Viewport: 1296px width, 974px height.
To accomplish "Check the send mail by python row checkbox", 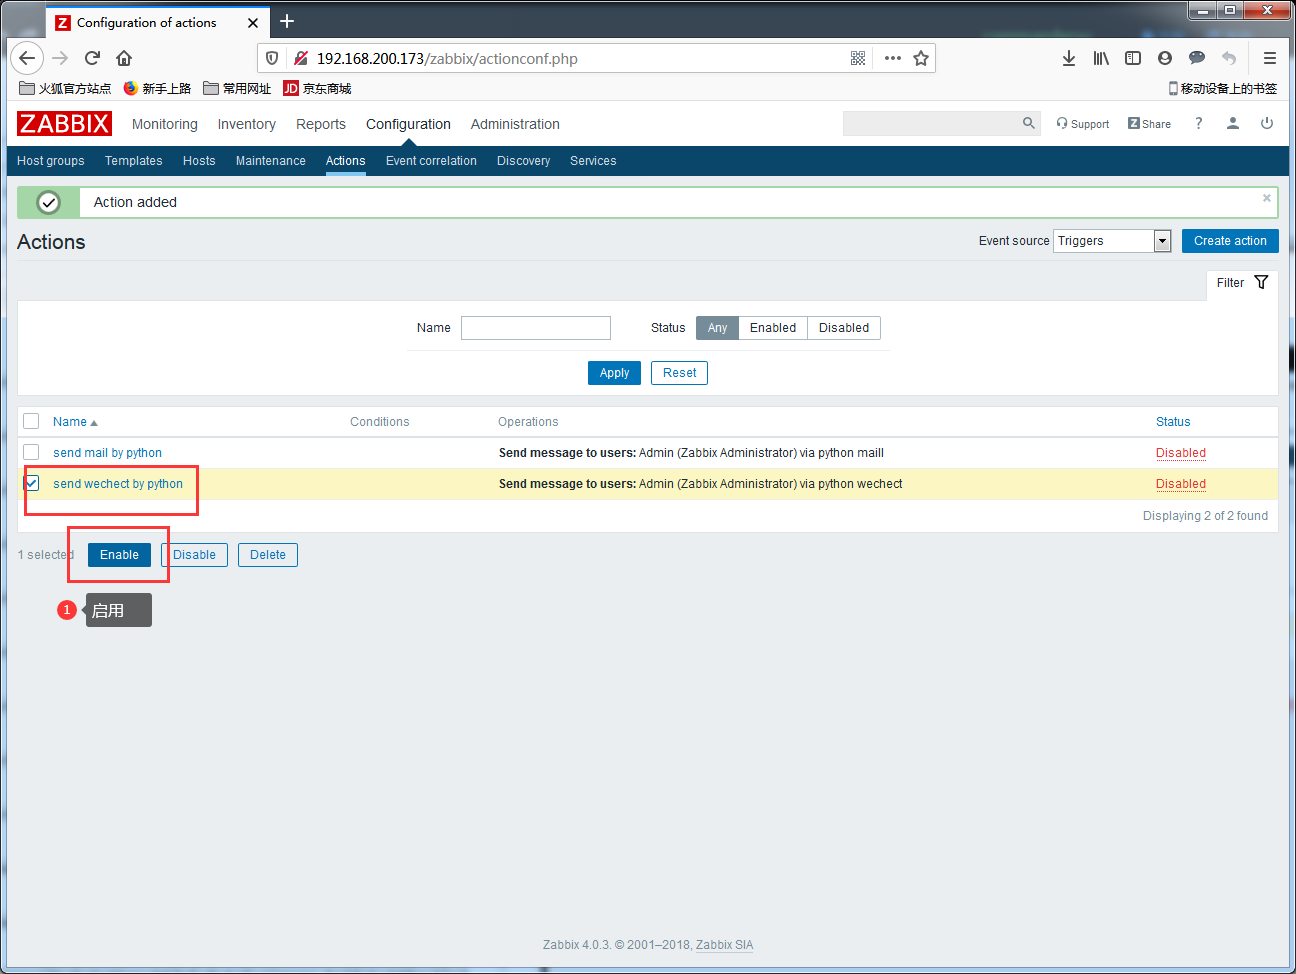I will click(31, 452).
